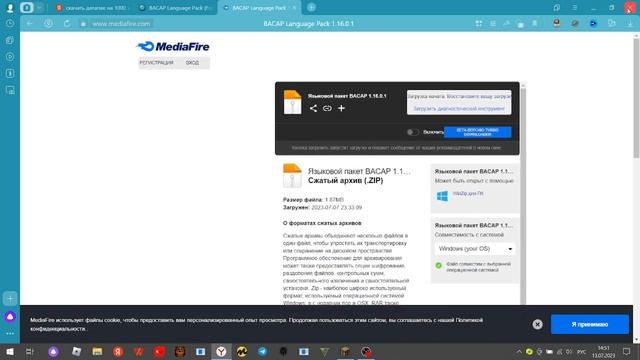Open the Yandex Browser taskbar icon
Screen dimensions: 640x360
point(221,351)
